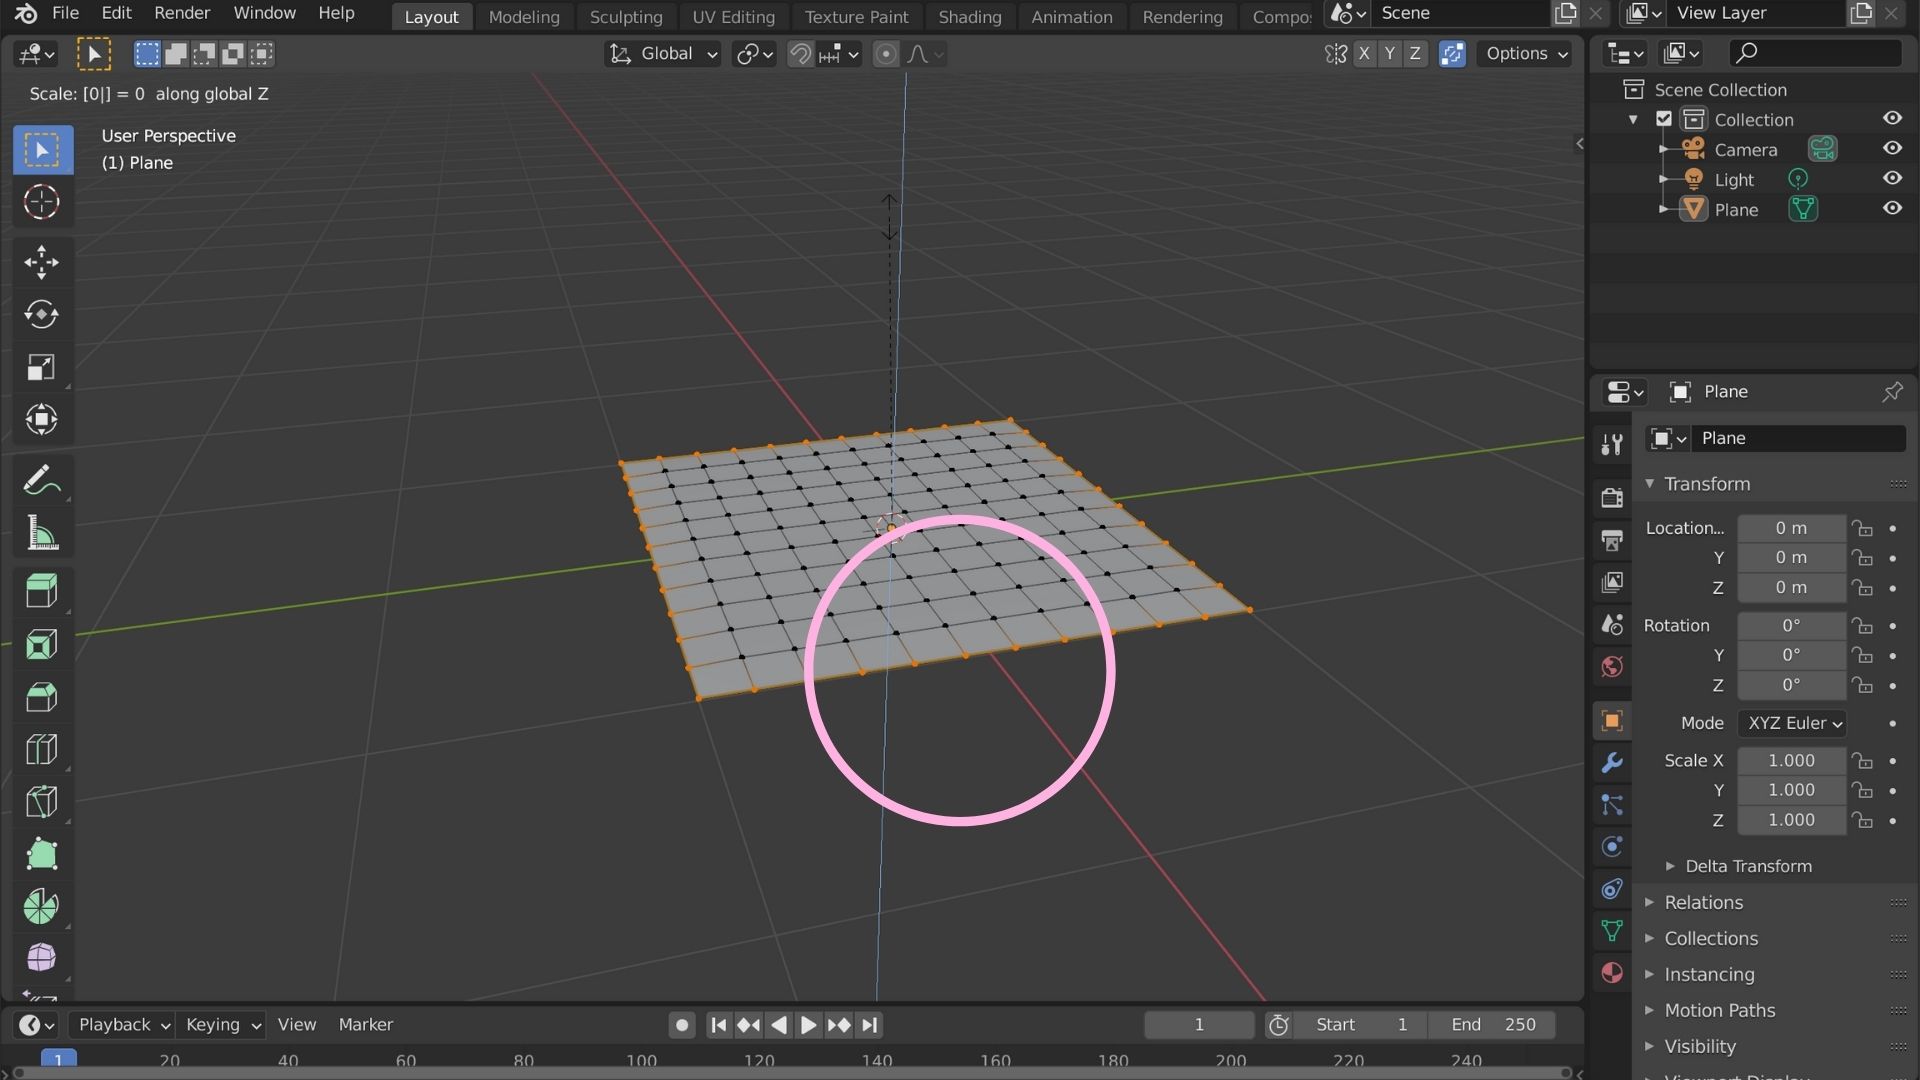Switch to edge select mode
Screen dimensions: 1920x1080
coord(174,54)
